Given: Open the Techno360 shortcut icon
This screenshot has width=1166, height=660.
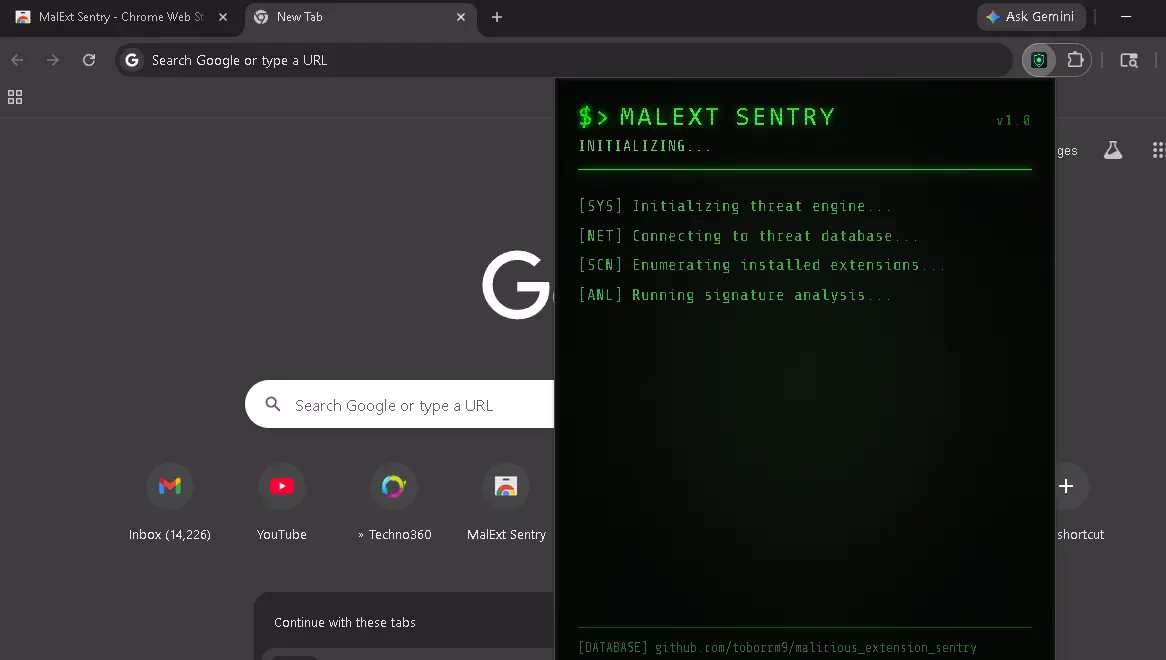Looking at the screenshot, I should pyautogui.click(x=394, y=486).
